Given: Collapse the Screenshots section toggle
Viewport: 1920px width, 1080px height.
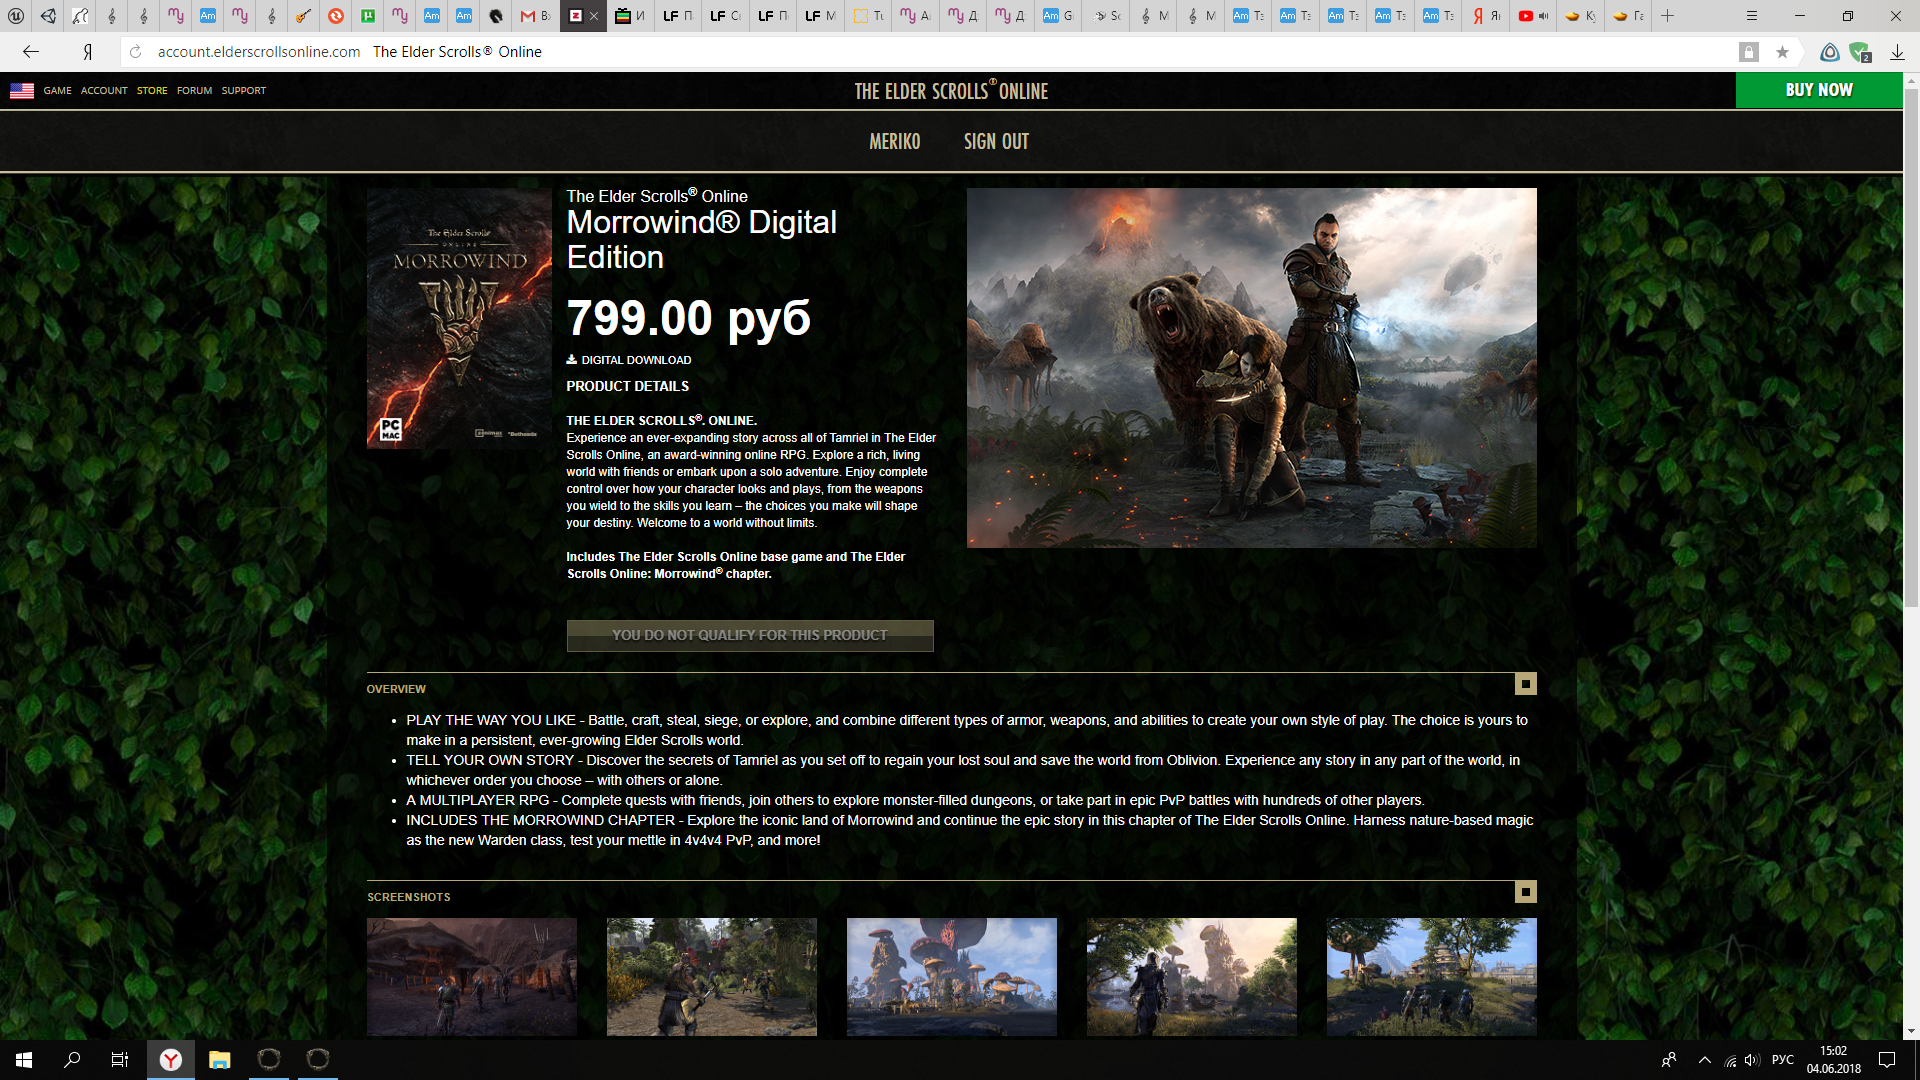Looking at the screenshot, I should coord(1525,892).
